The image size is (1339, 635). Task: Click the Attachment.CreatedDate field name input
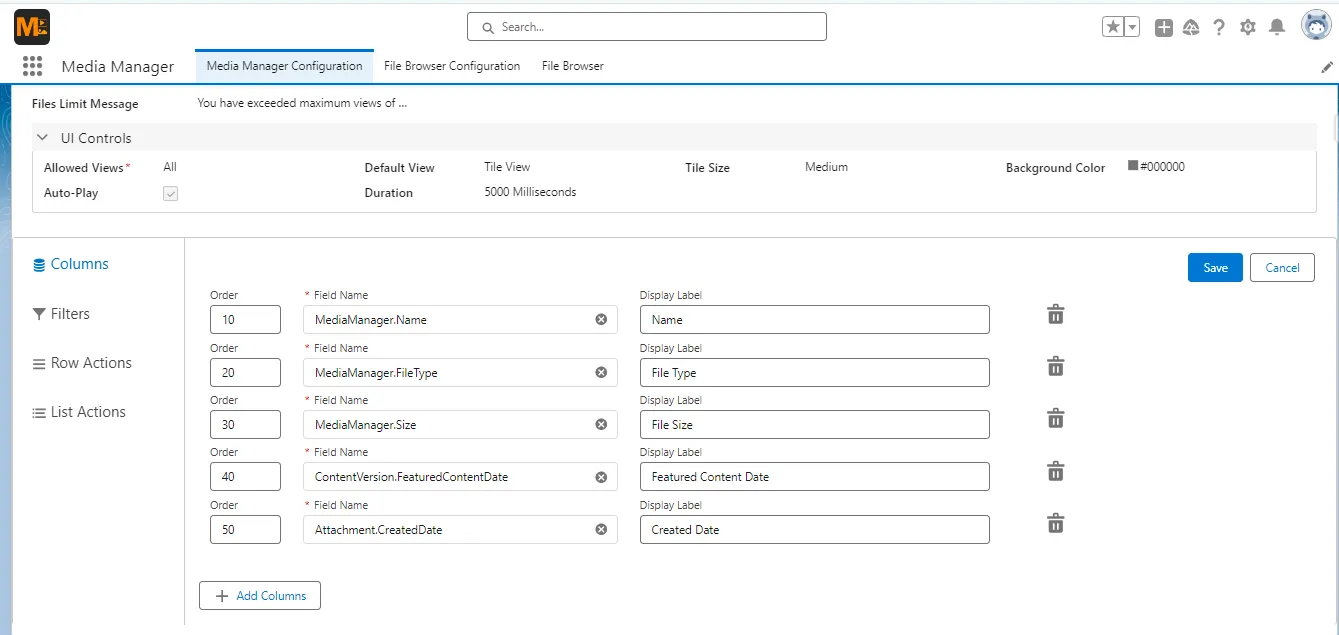coord(460,529)
